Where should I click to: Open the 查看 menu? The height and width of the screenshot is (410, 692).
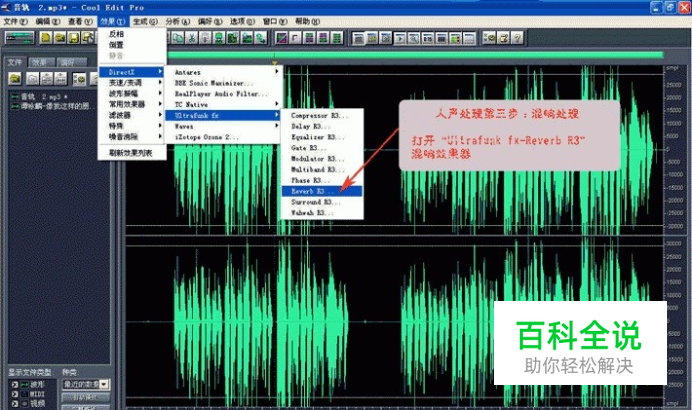[x=80, y=21]
